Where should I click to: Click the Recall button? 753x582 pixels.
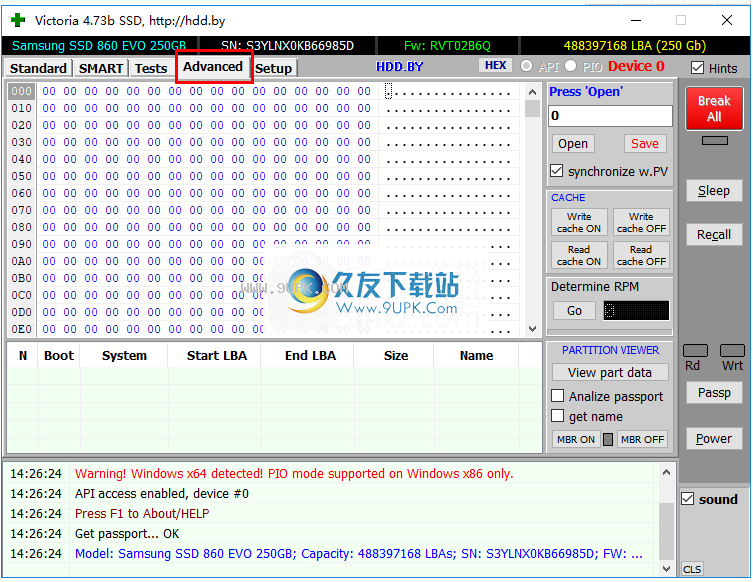tap(714, 235)
